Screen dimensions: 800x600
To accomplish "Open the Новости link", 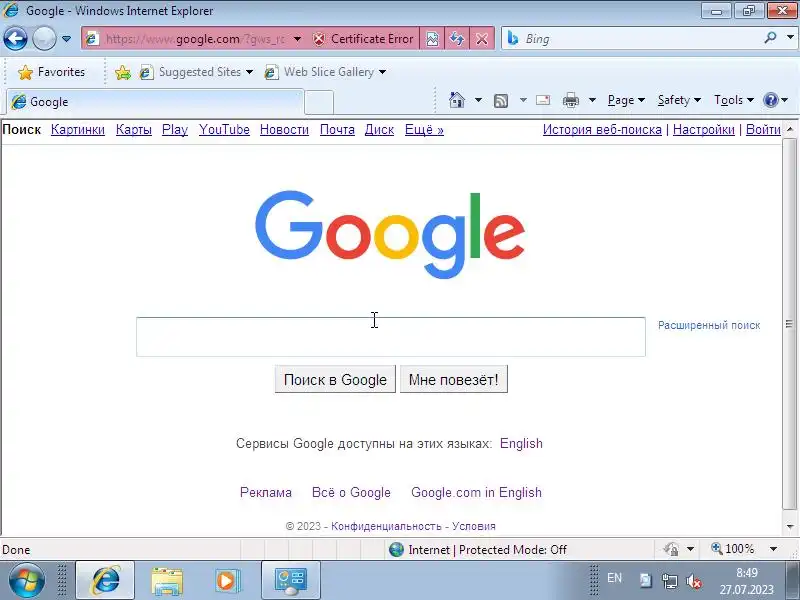I will [x=284, y=130].
